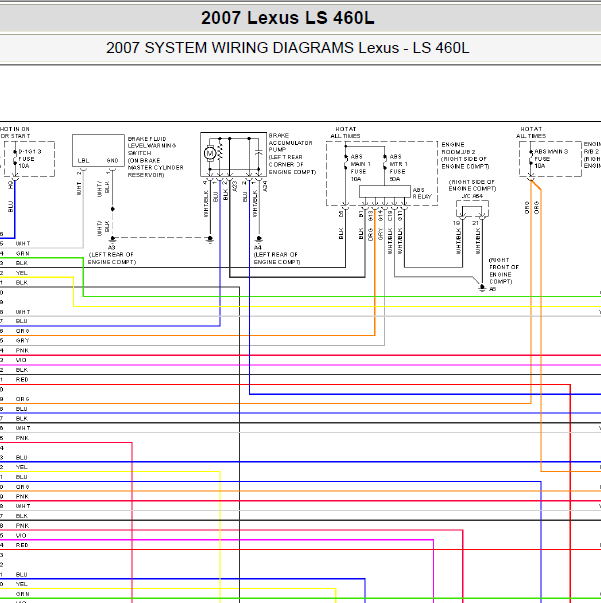
Task: Click the LBL terminal label
Action: (83, 161)
